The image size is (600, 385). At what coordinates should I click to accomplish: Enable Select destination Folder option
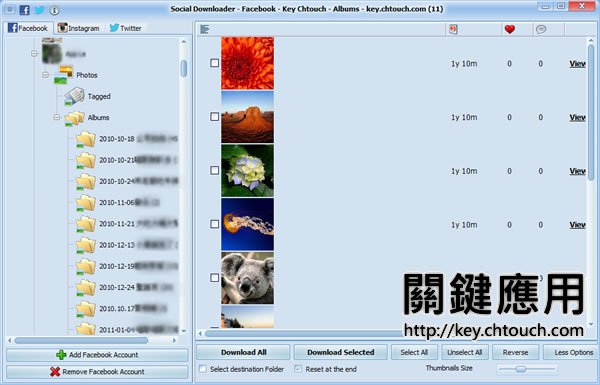click(203, 369)
